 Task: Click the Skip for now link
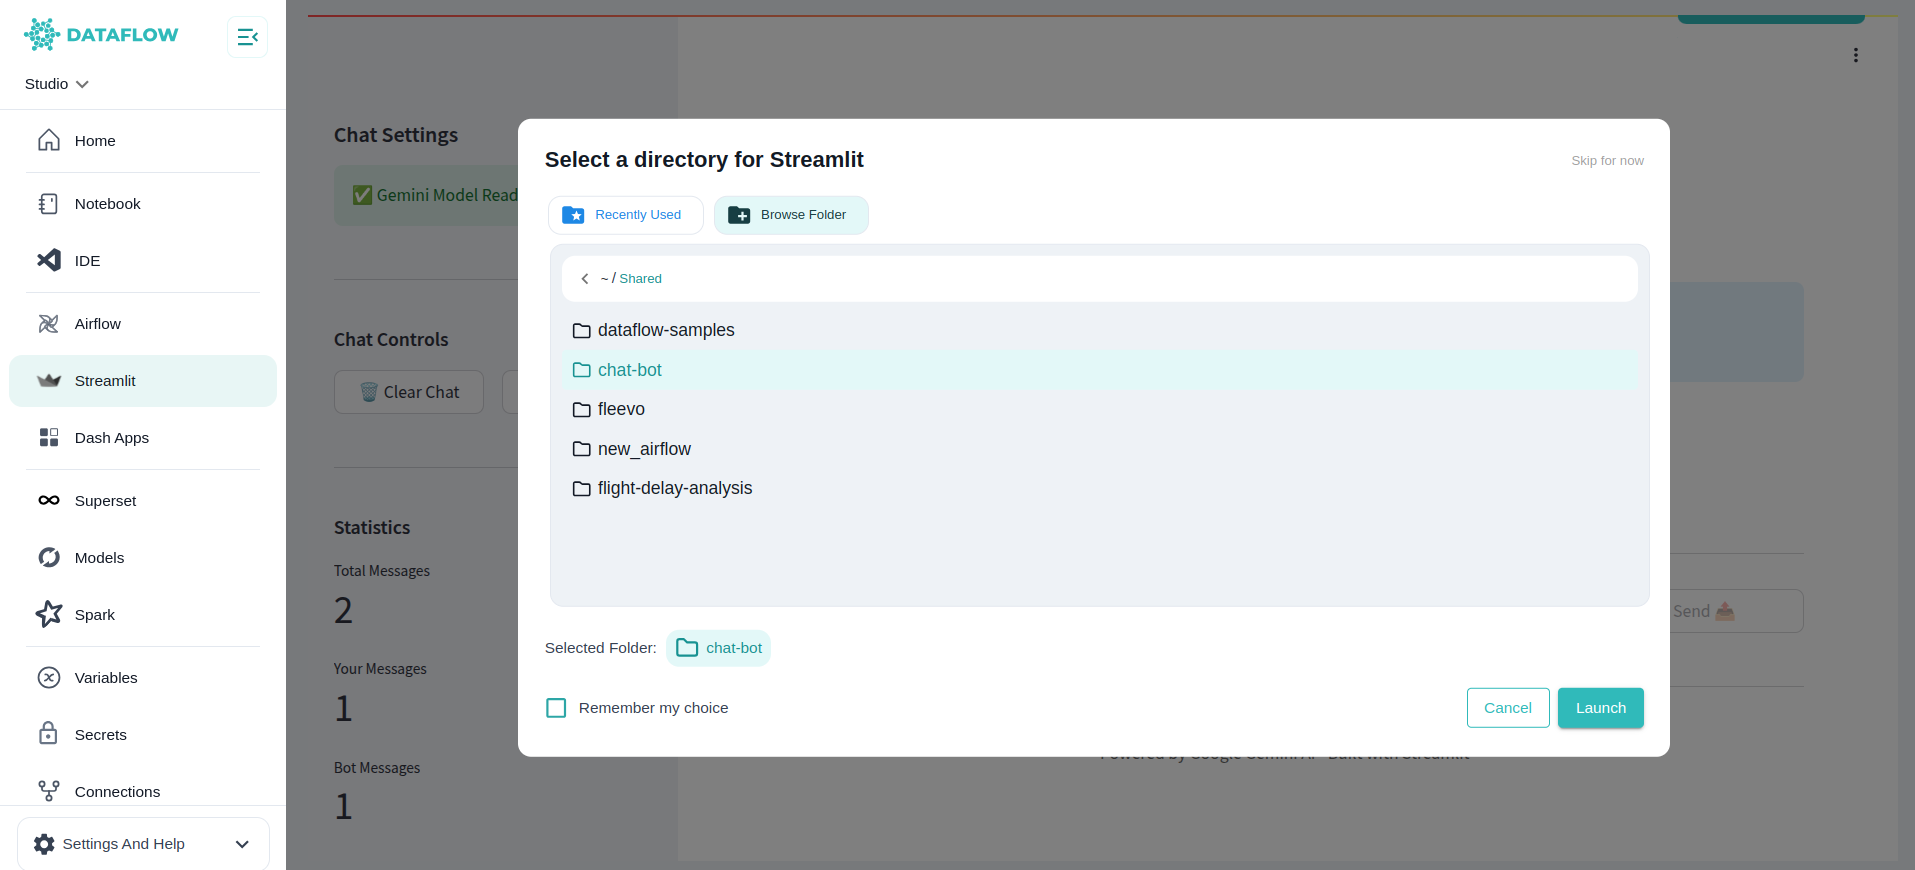[1607, 161]
